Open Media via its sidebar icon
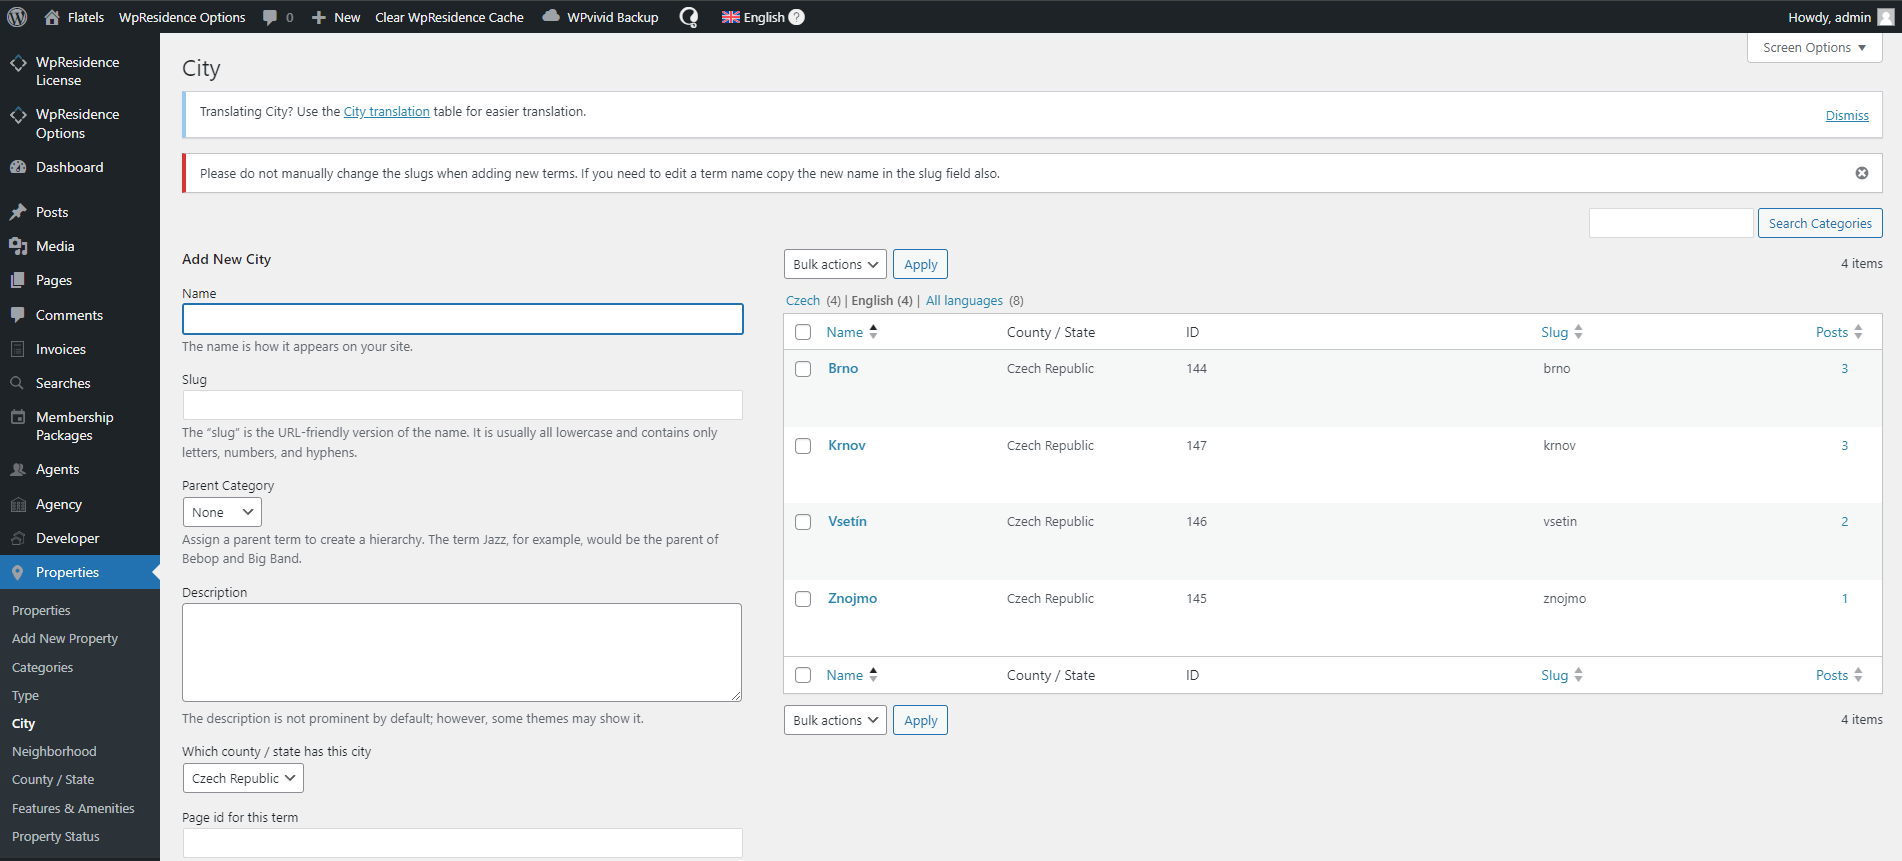 point(18,246)
